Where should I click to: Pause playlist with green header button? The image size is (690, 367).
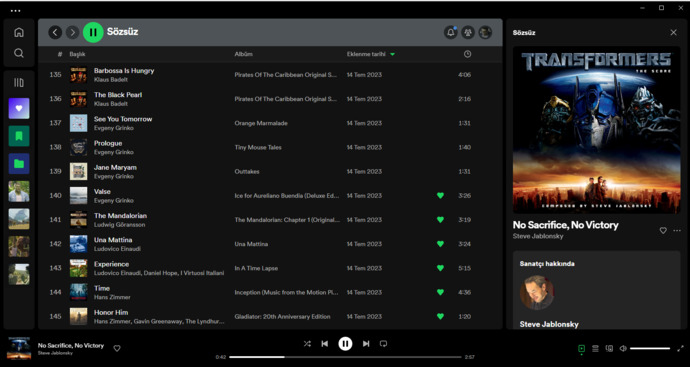(93, 32)
